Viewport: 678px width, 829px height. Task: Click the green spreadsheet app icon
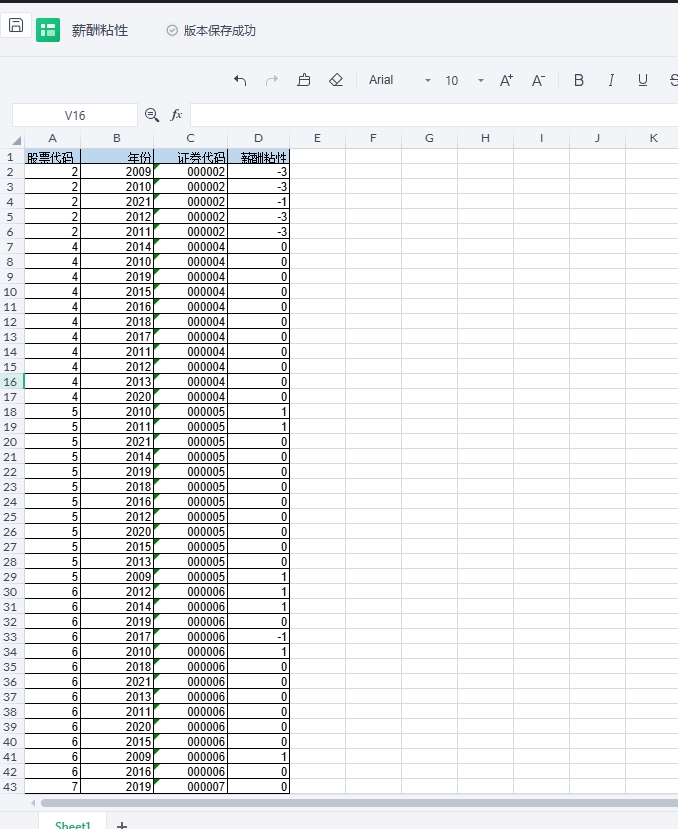48,30
